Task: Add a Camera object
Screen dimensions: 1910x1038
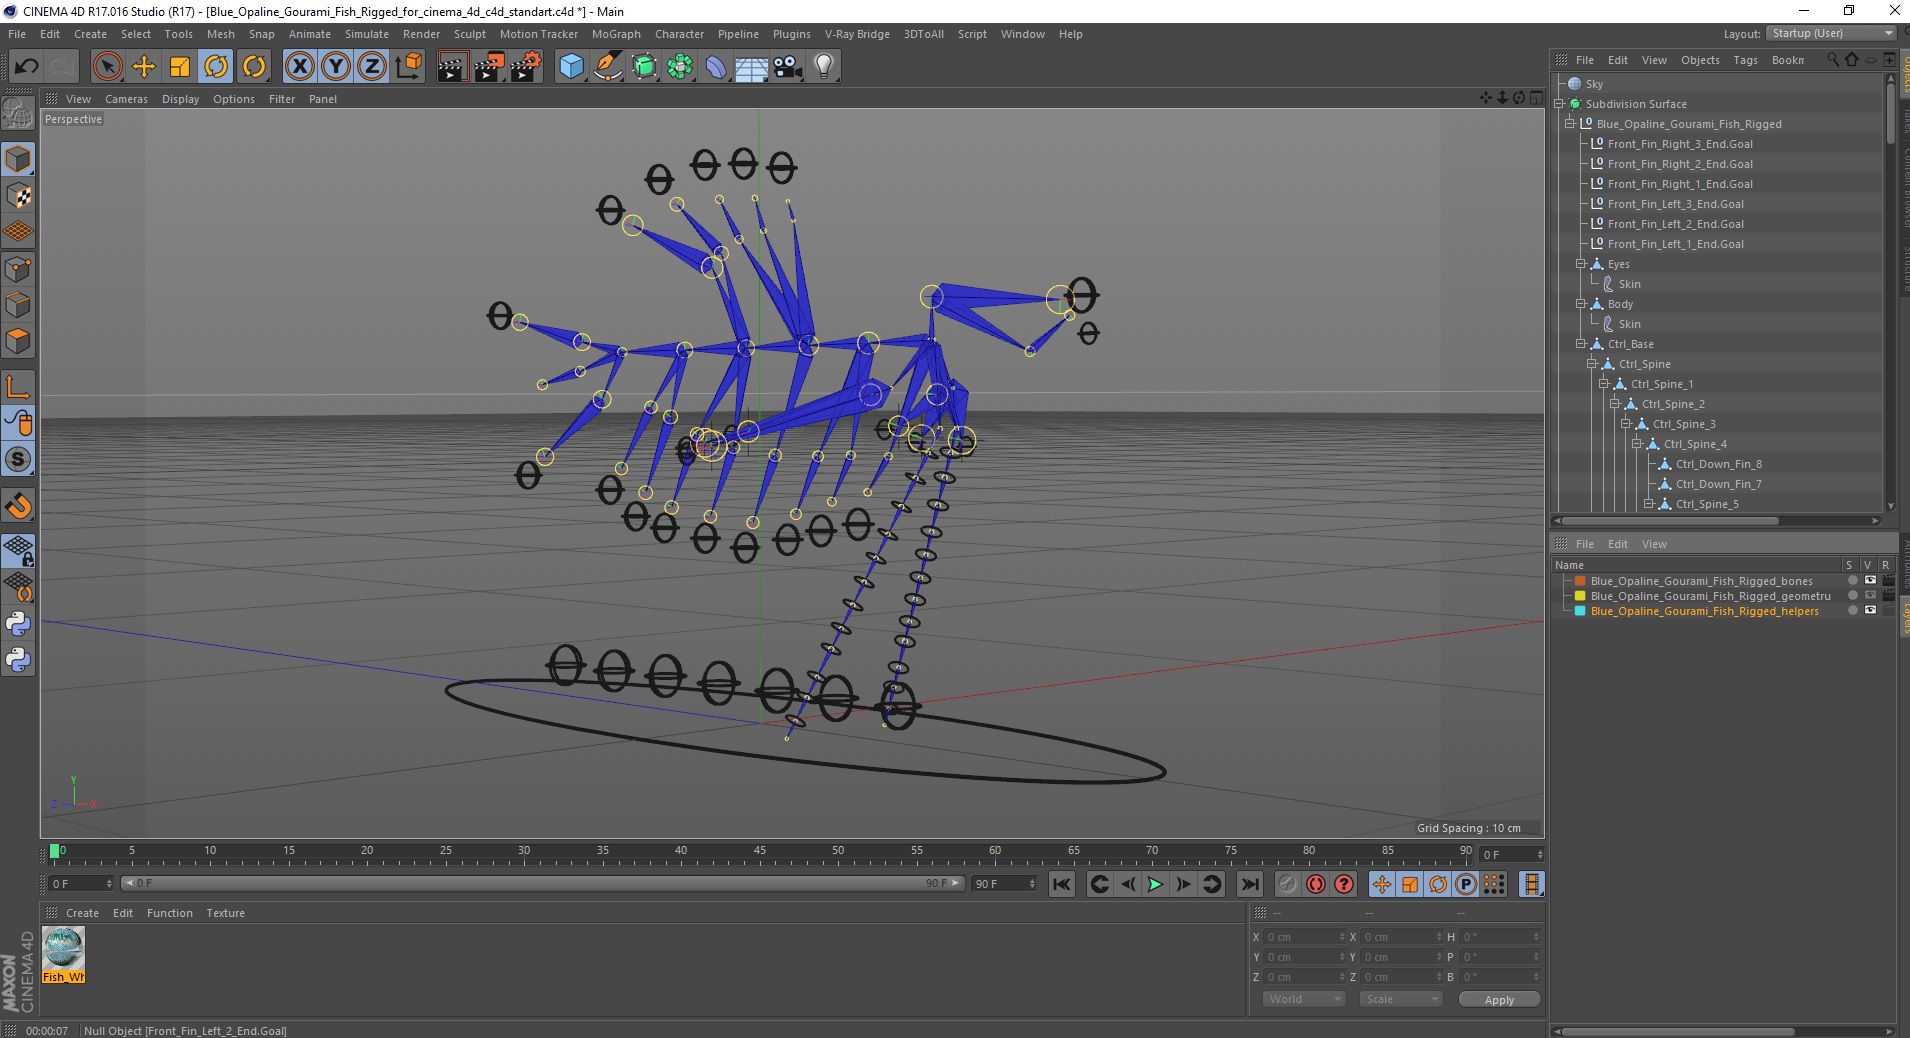Action: coord(788,67)
